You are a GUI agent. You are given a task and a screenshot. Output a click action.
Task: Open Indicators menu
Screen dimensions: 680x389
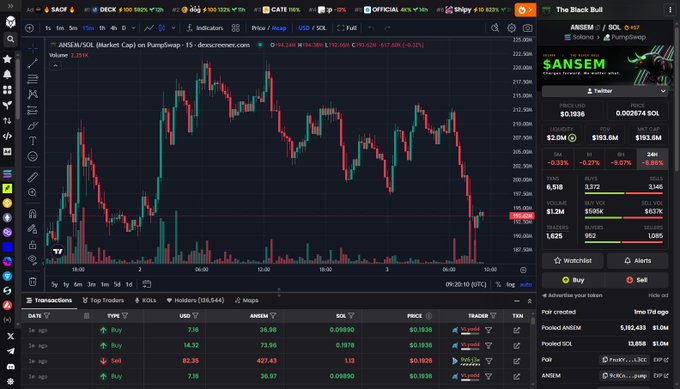click(x=205, y=28)
